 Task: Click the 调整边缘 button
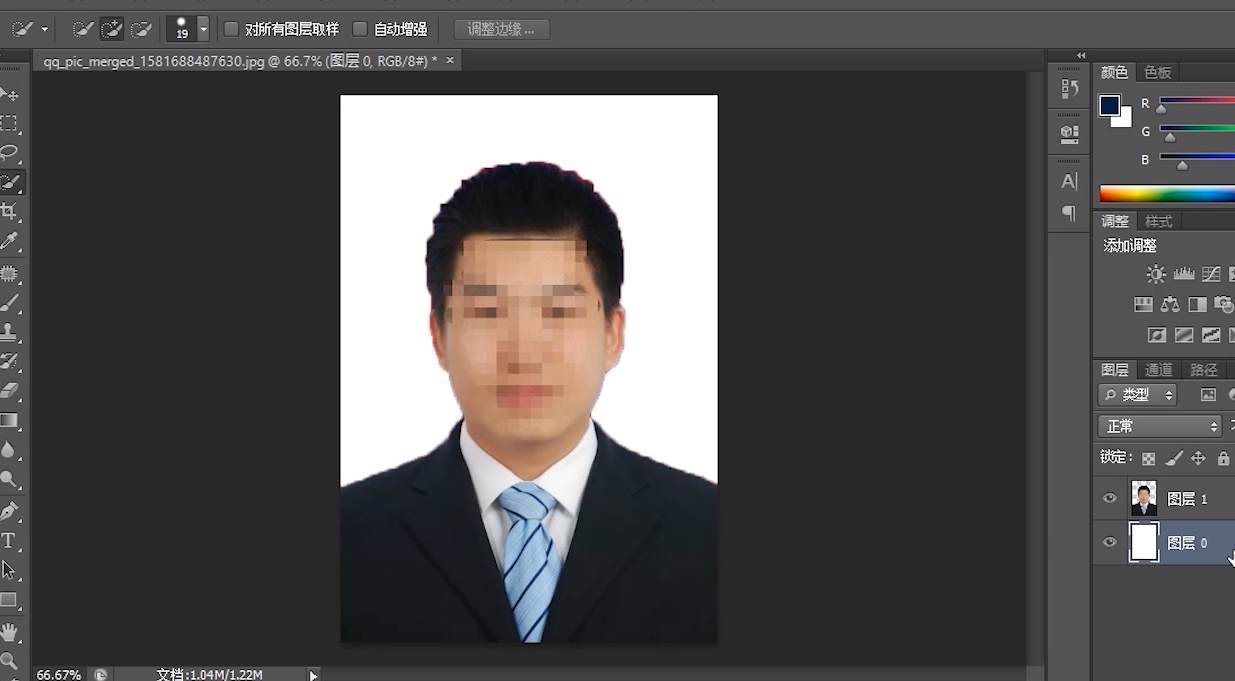(501, 29)
